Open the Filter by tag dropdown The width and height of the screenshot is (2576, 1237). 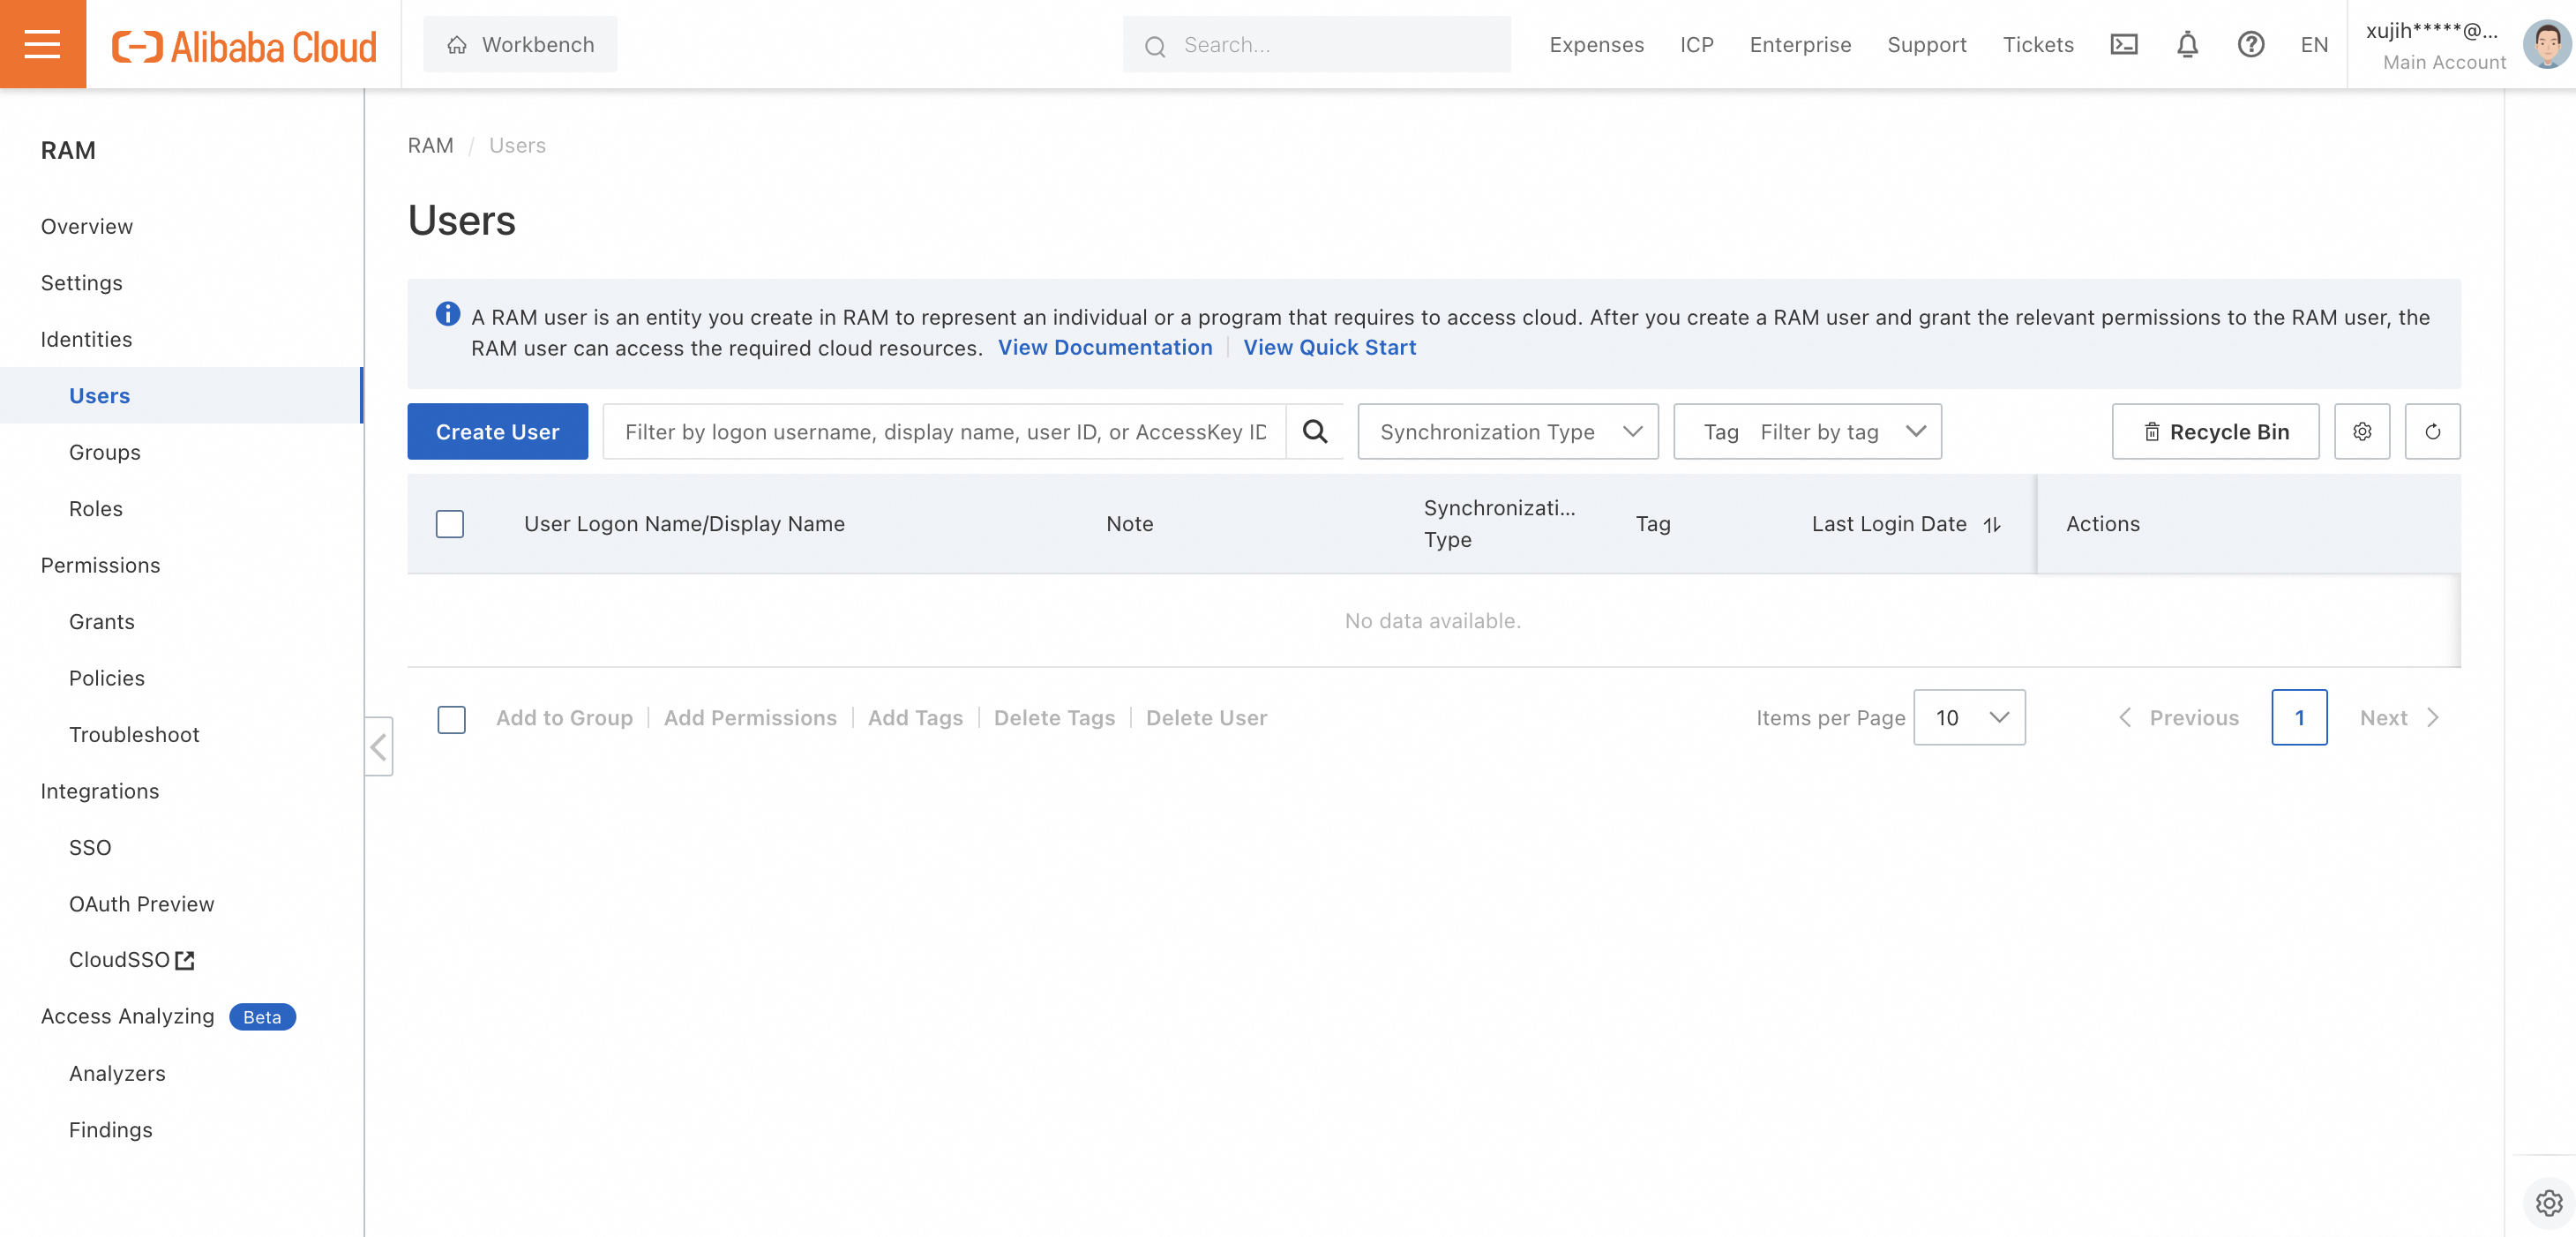point(1807,431)
